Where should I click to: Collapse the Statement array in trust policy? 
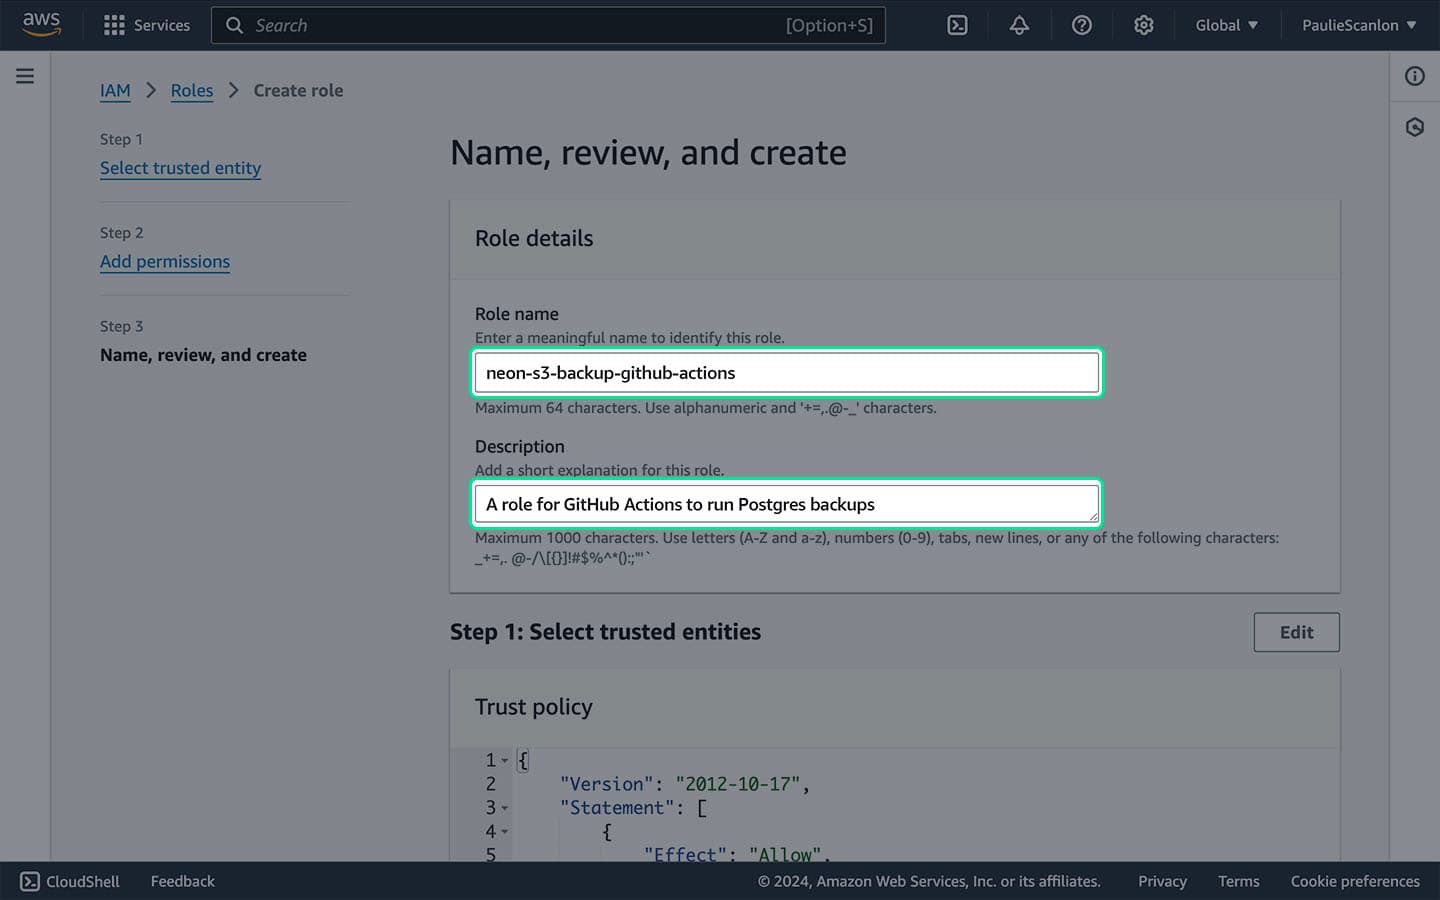(x=504, y=808)
